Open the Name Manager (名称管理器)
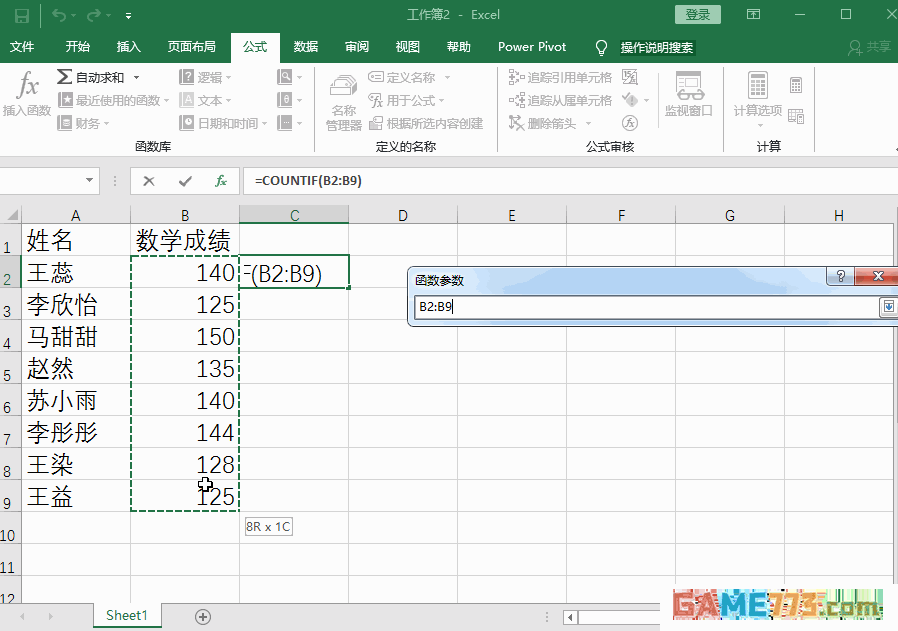 (x=343, y=103)
